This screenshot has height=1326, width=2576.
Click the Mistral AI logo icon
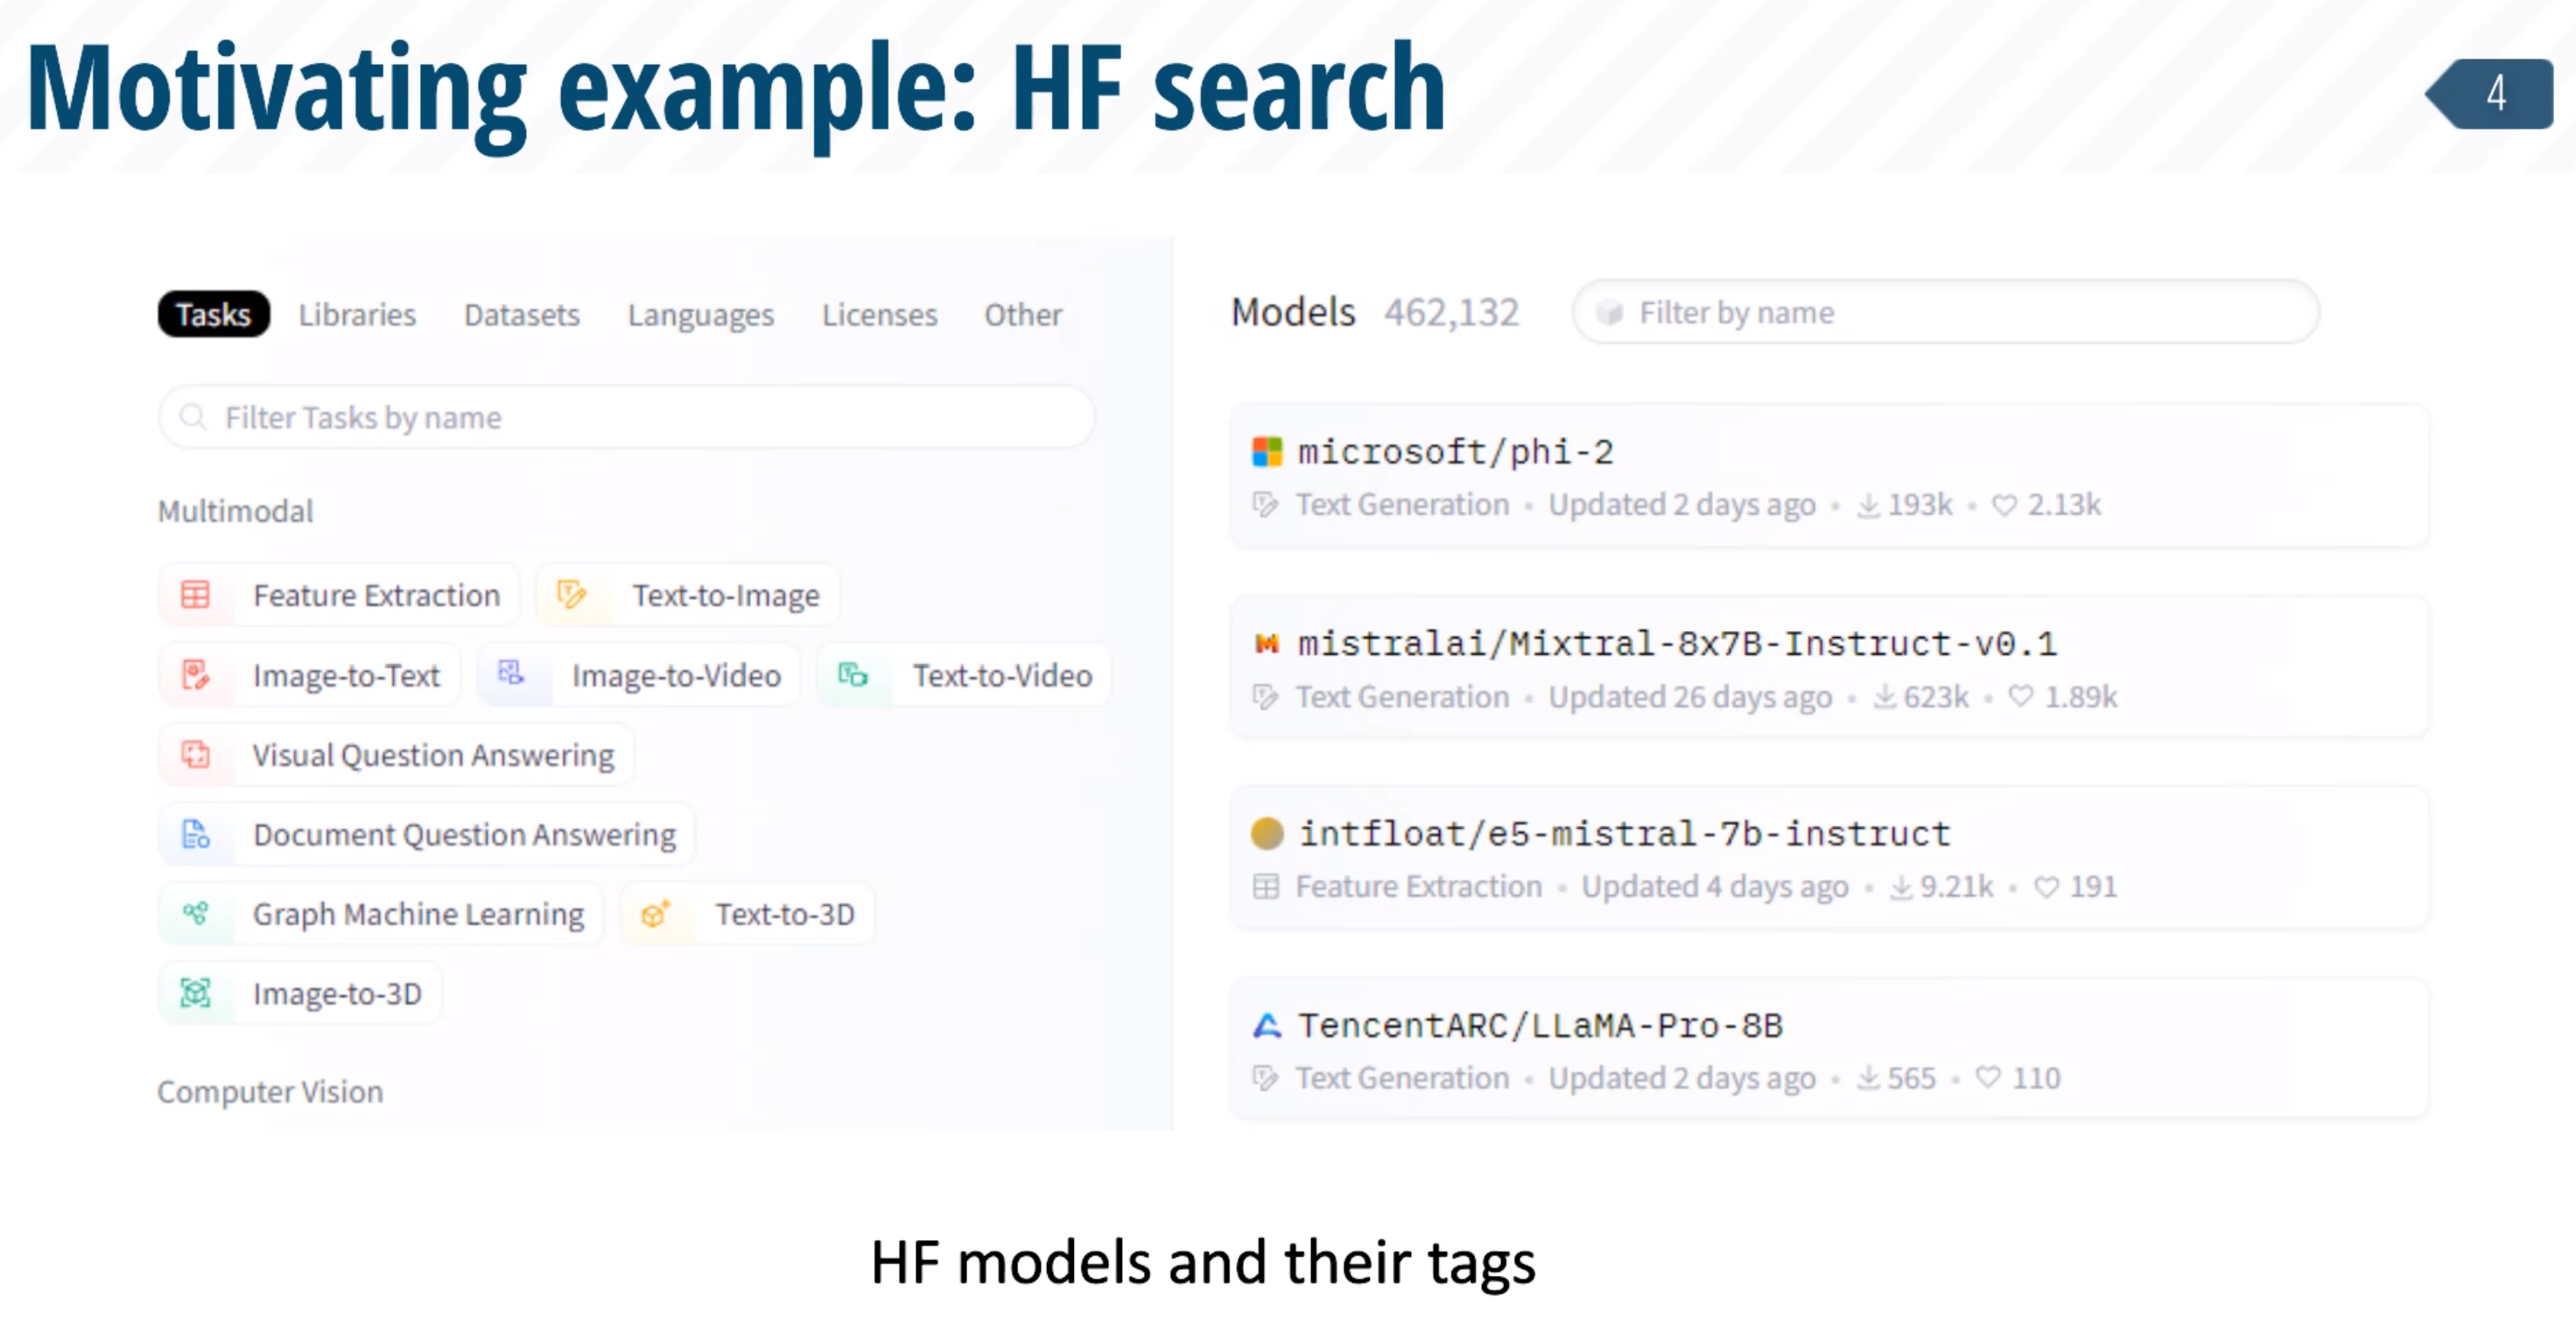tap(1266, 643)
